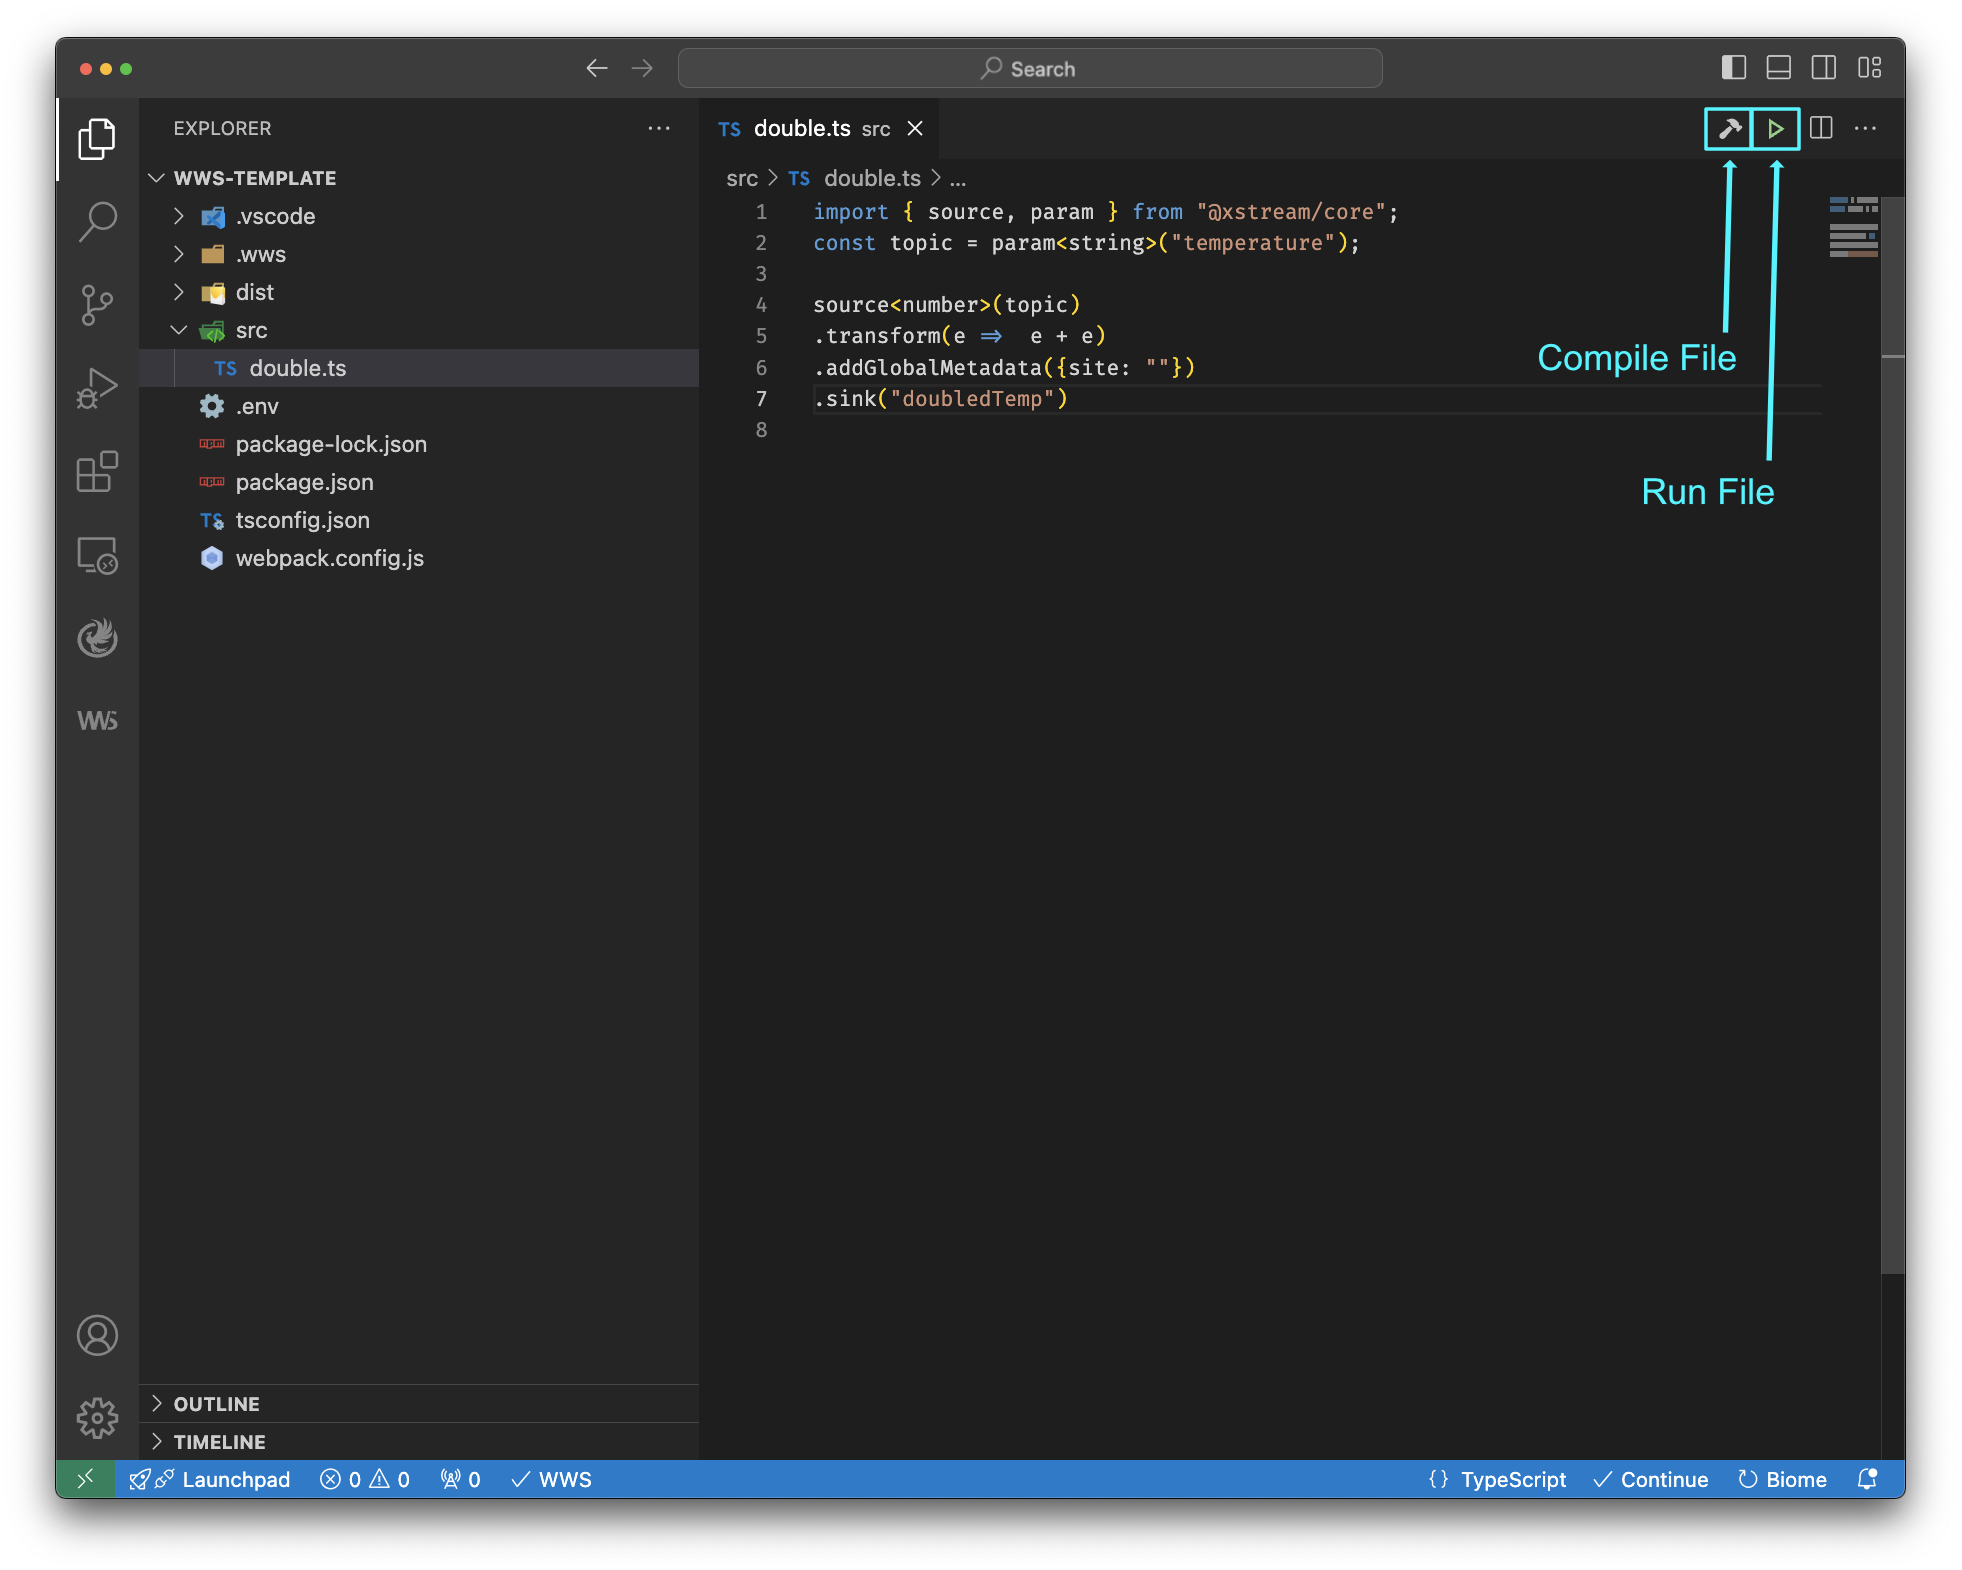Viewport: 1962px width, 1570px height.
Task: Open the Source Control view
Action: click(97, 304)
